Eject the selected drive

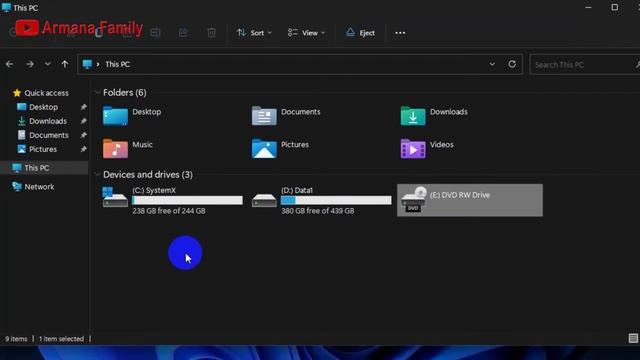tap(360, 33)
